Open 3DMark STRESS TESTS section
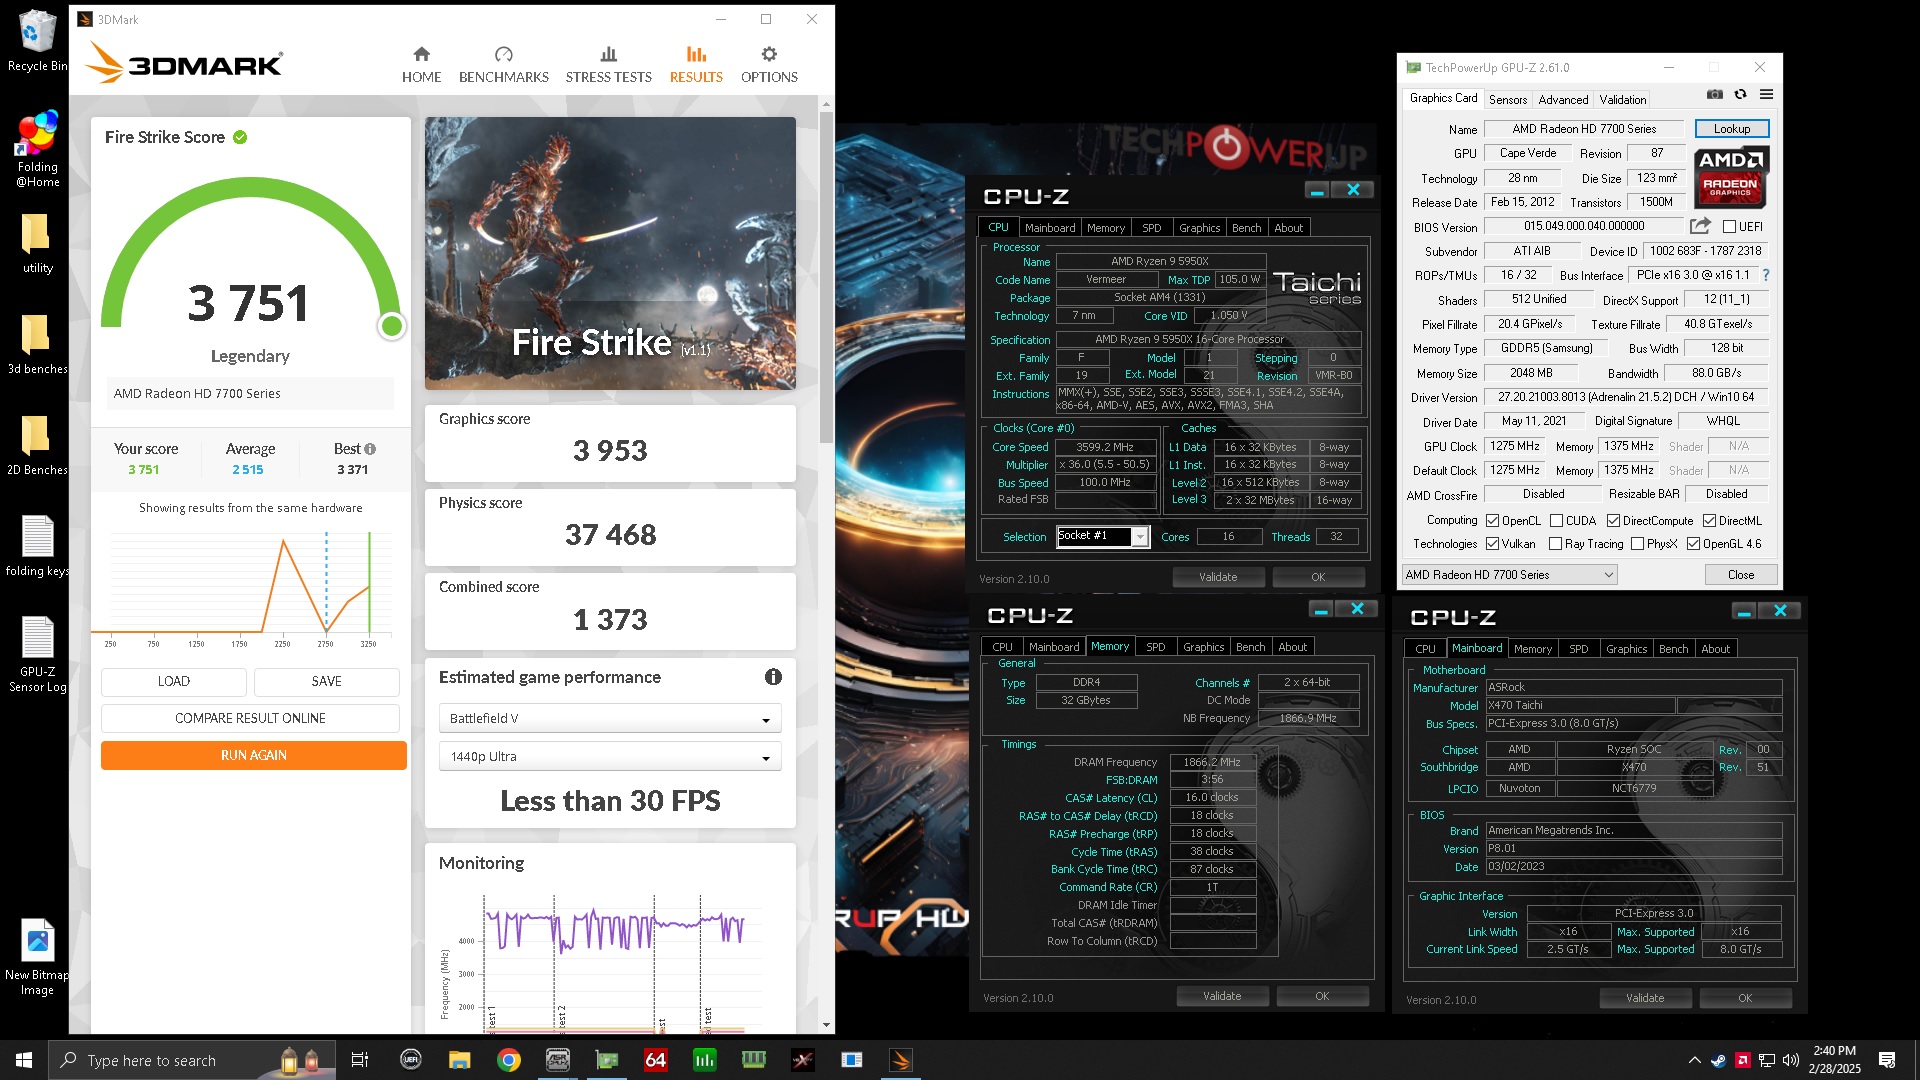1920x1080 pixels. (x=608, y=64)
